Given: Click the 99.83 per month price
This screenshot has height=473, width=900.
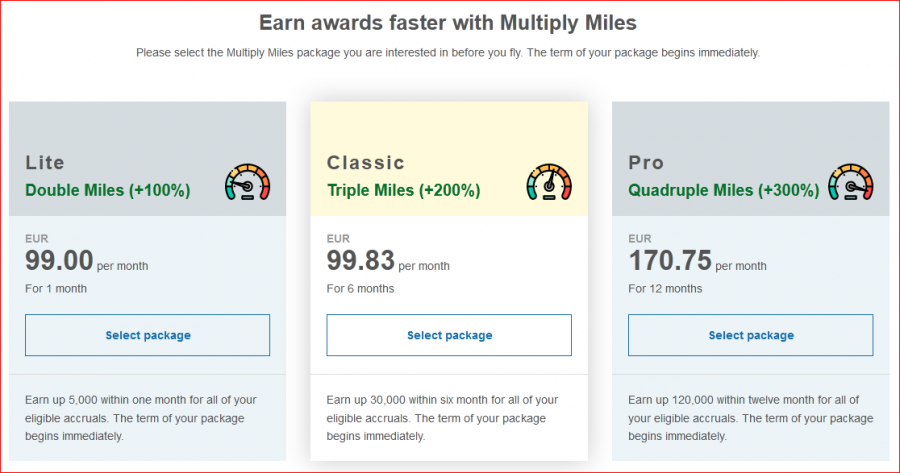Looking at the screenshot, I should 386,262.
